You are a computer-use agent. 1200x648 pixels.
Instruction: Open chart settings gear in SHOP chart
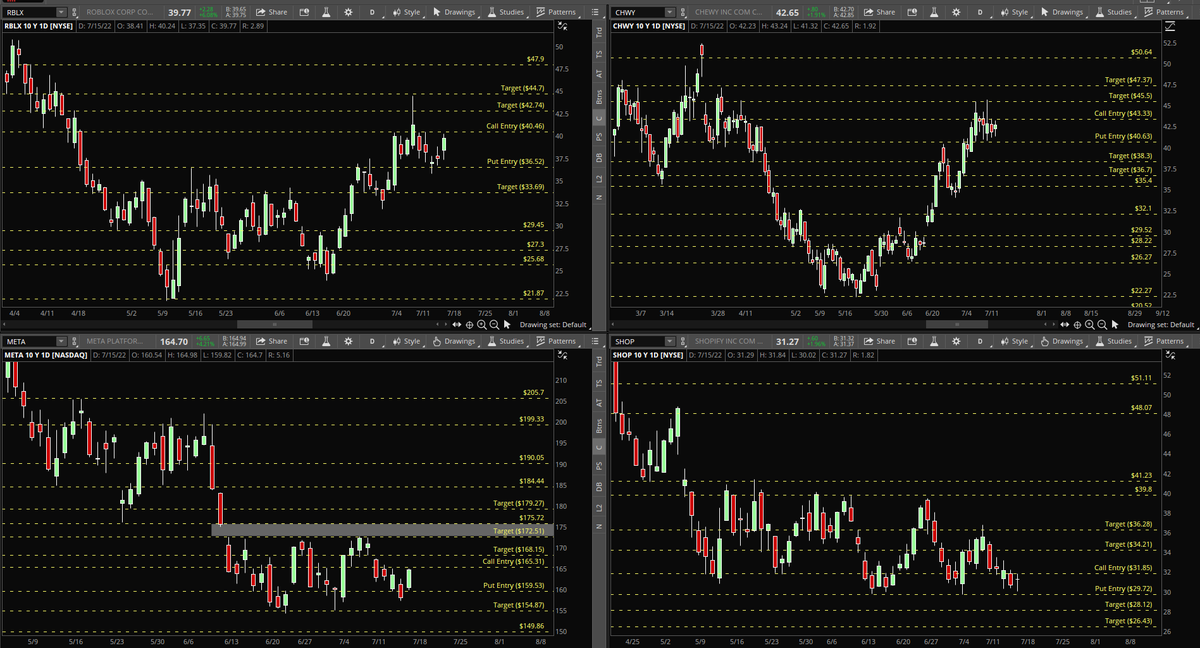point(955,341)
